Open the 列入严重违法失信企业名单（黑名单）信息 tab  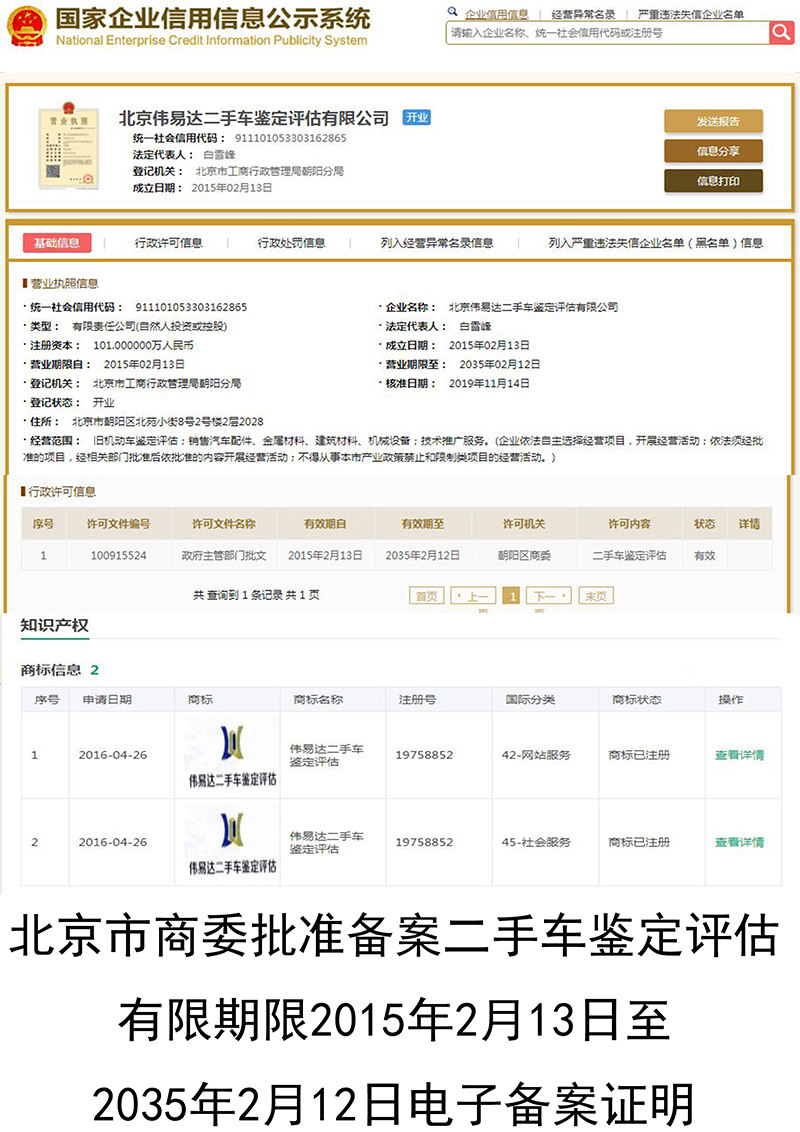tap(655, 243)
